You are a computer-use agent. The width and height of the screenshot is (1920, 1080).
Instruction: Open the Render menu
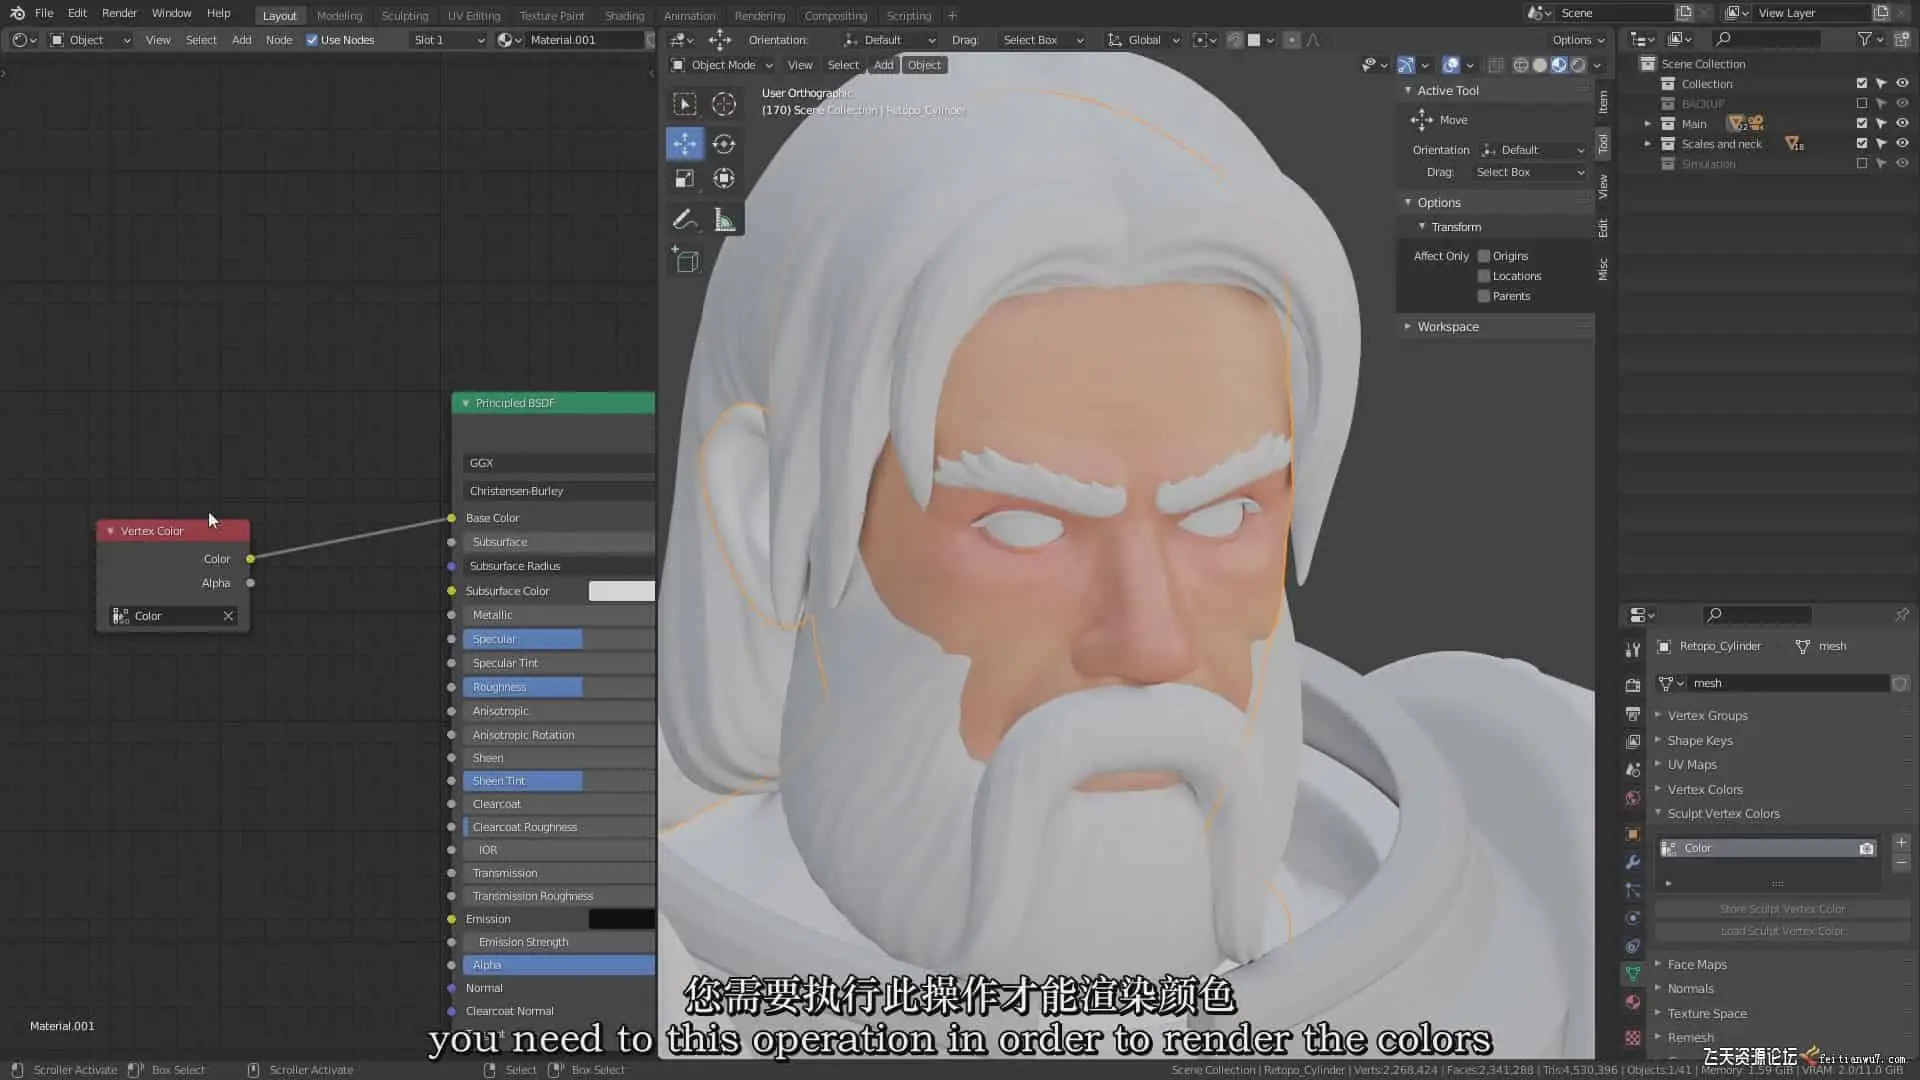point(119,13)
